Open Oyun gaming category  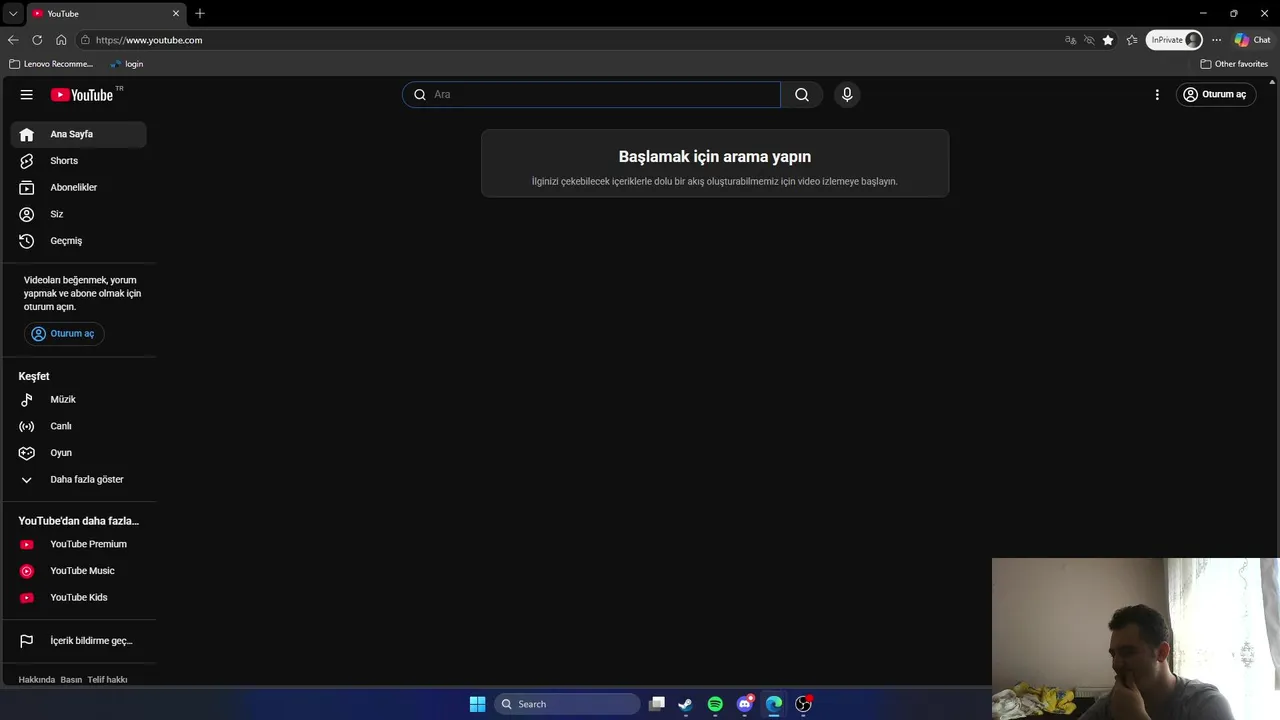(x=79, y=453)
